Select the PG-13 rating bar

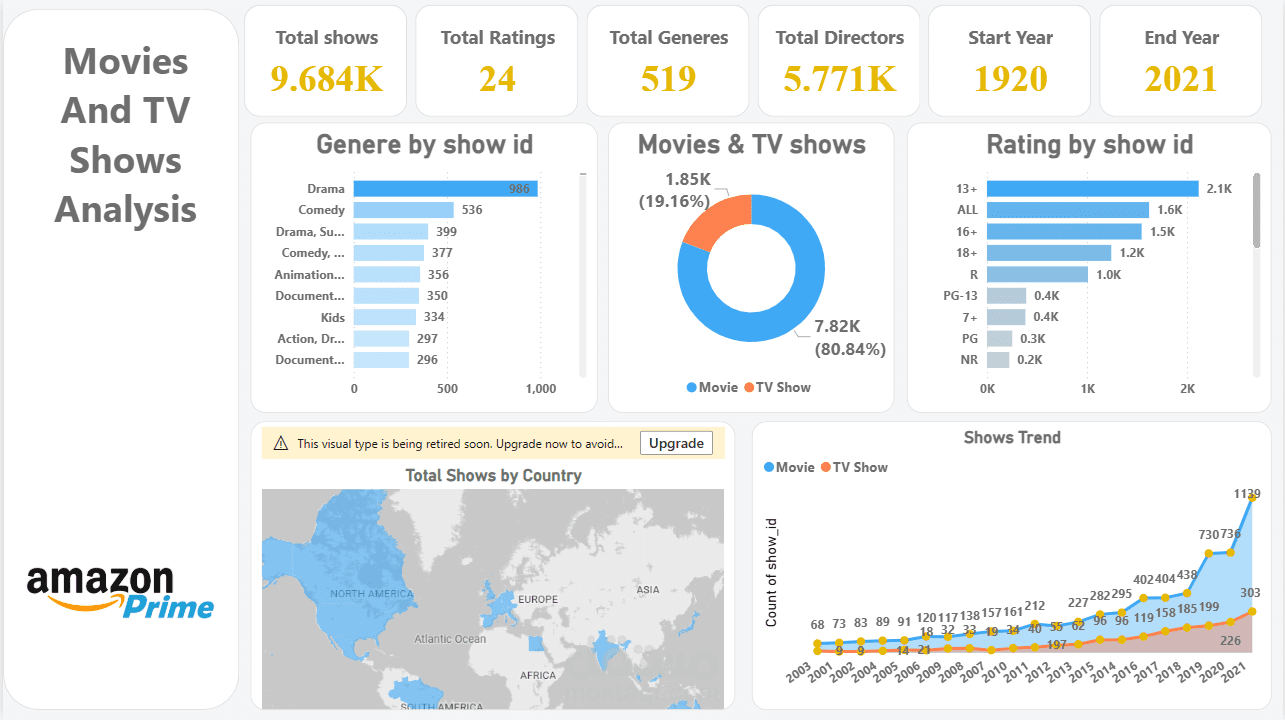[x=1007, y=296]
